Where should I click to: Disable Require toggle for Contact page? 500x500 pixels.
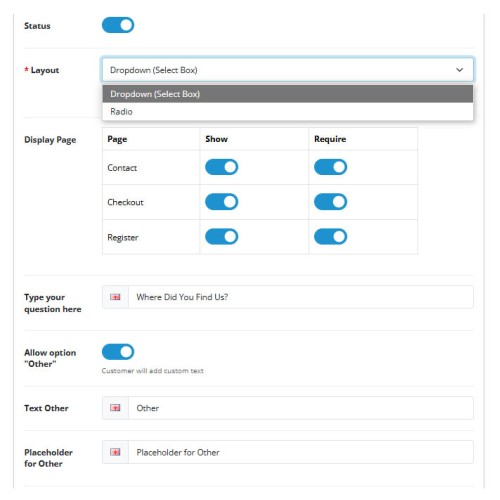[330, 167]
